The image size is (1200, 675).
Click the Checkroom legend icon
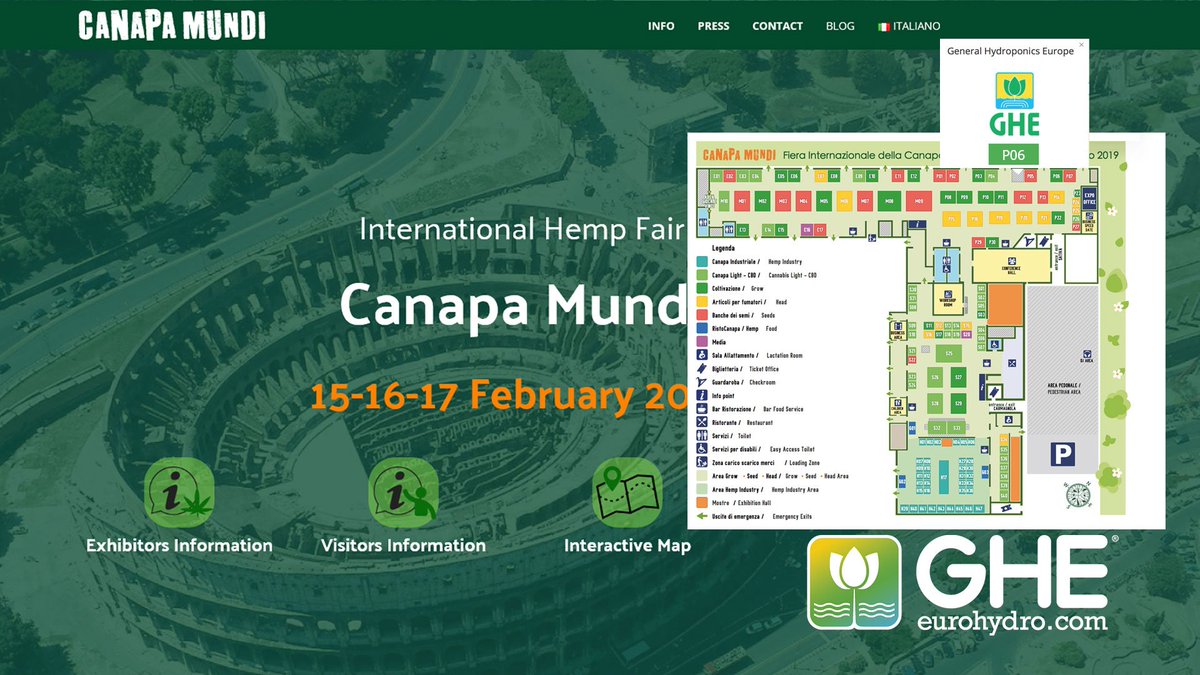pos(702,382)
